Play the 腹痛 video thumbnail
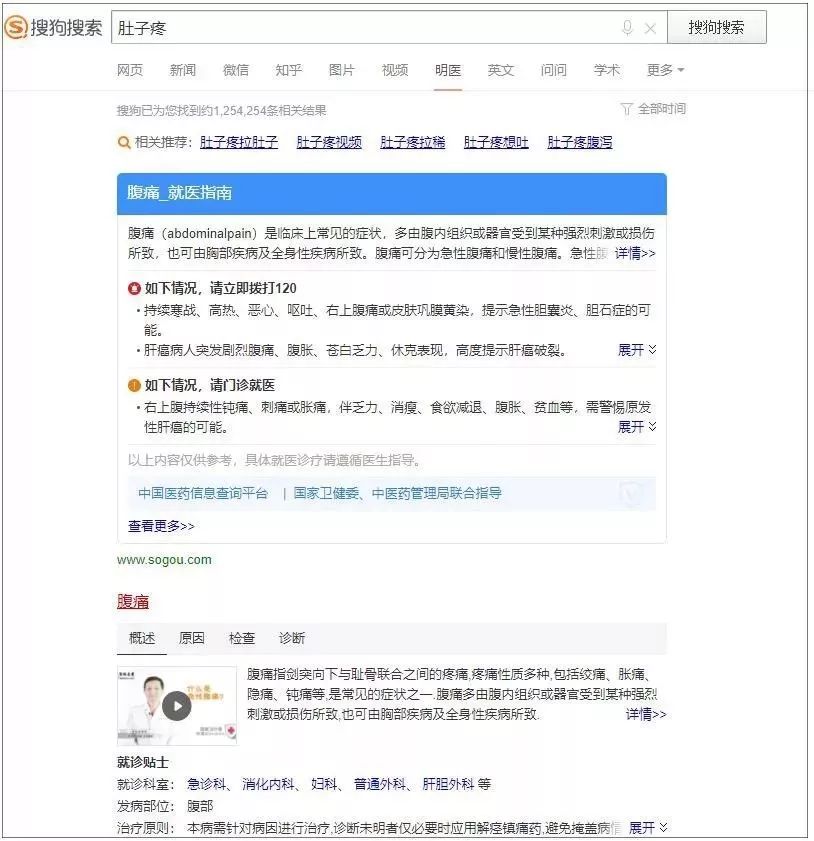The height and width of the screenshot is (841, 814). [177, 706]
